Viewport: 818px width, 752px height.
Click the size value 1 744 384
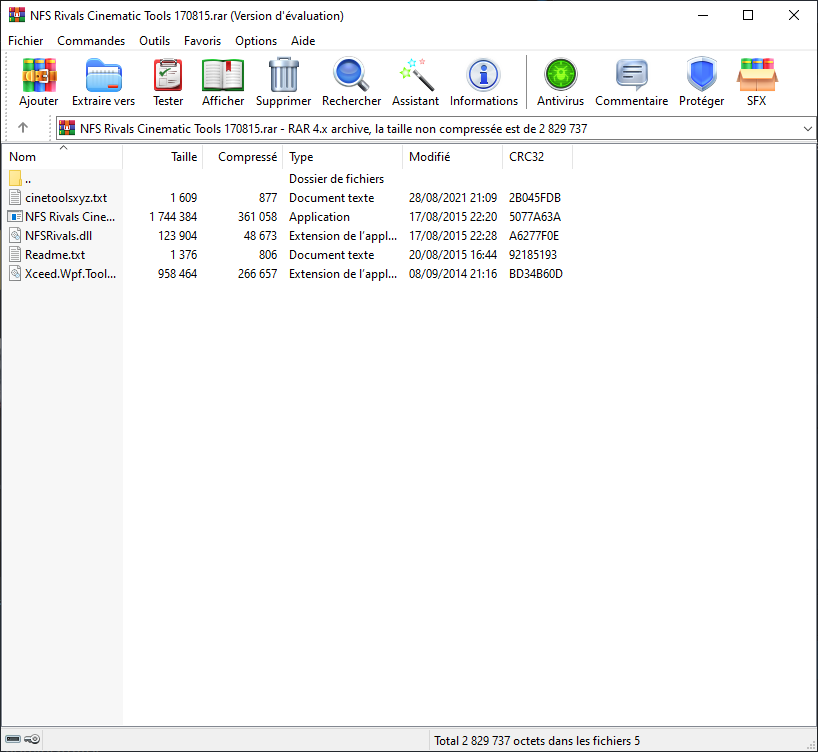pos(173,217)
